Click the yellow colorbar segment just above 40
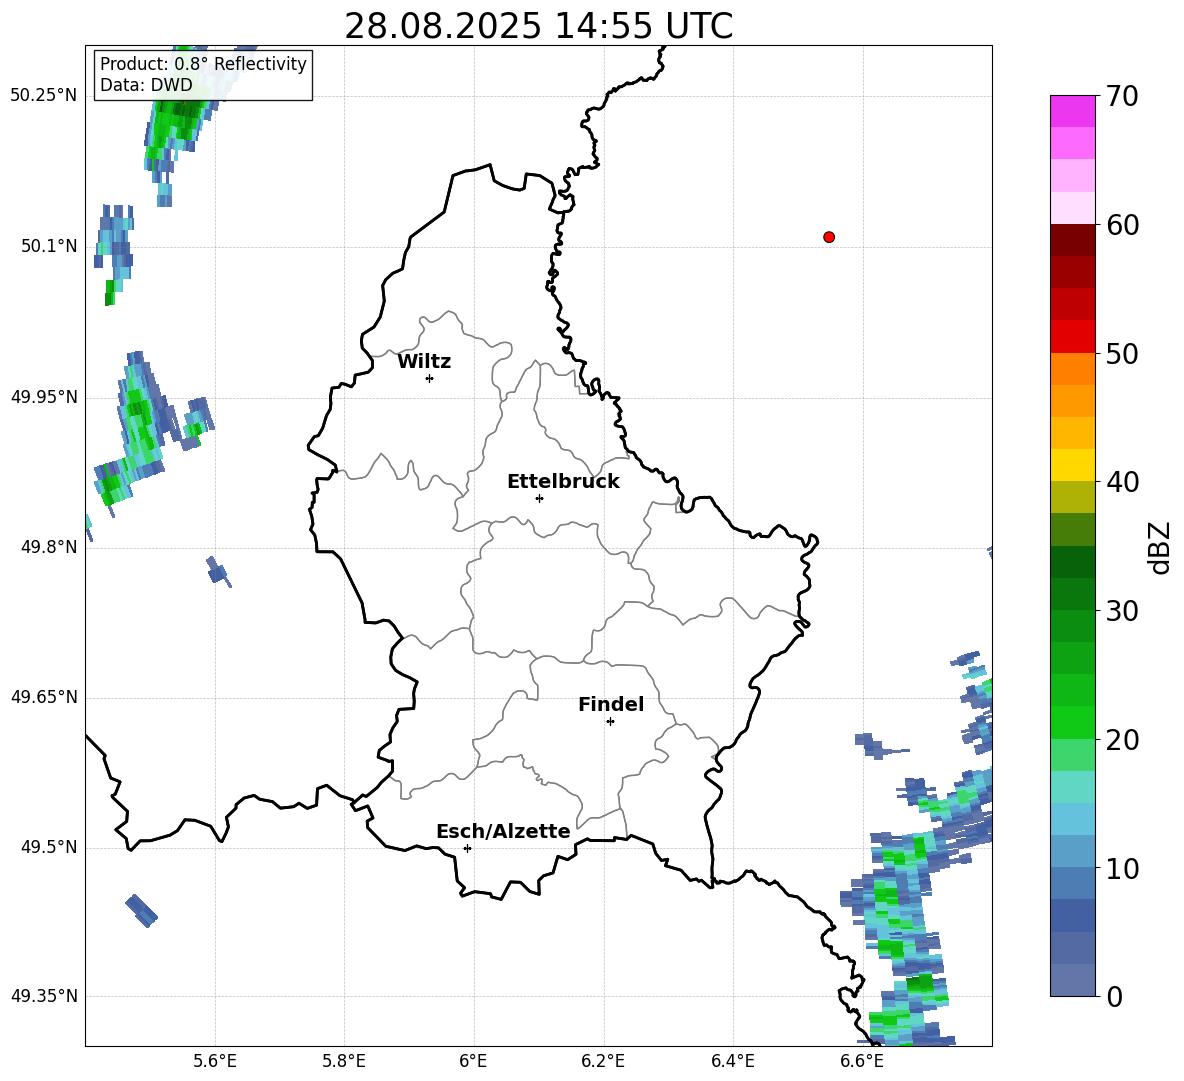Image resolution: width=1184 pixels, height=1081 pixels. 1072,465
